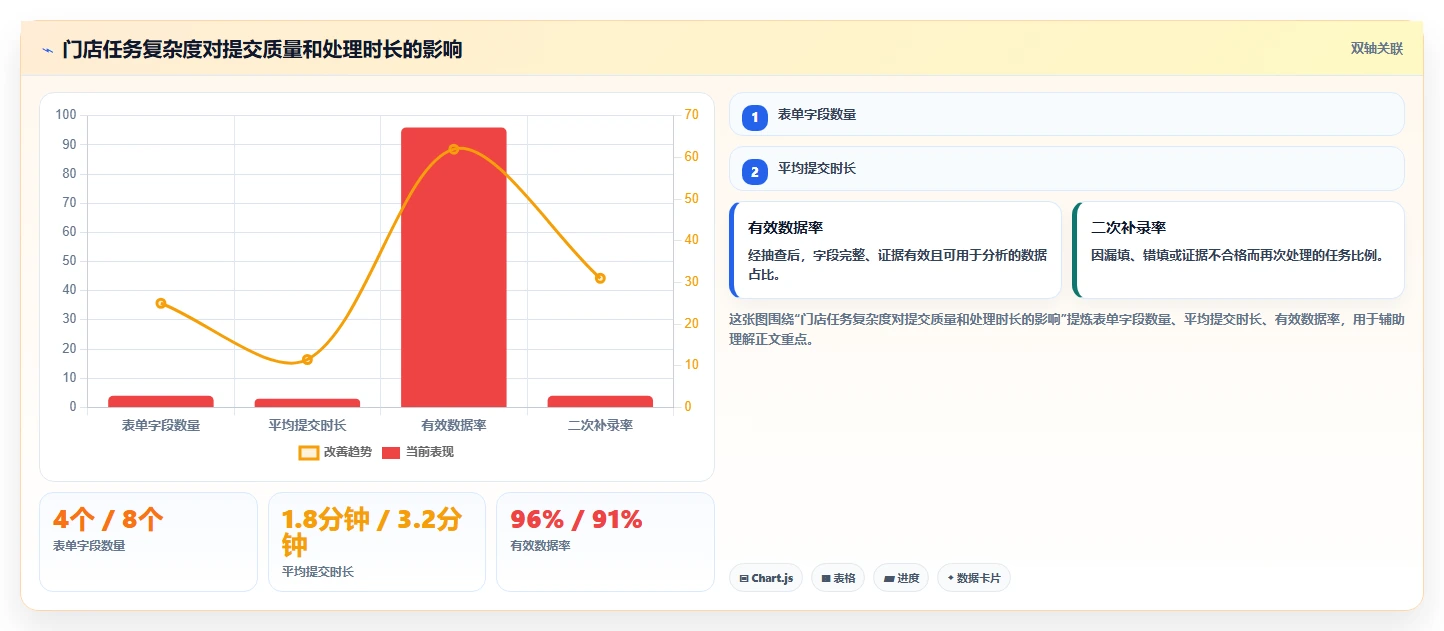1444x631 pixels.
Task: Click the 双轴关联 label in header
Action: pyautogui.click(x=1377, y=49)
